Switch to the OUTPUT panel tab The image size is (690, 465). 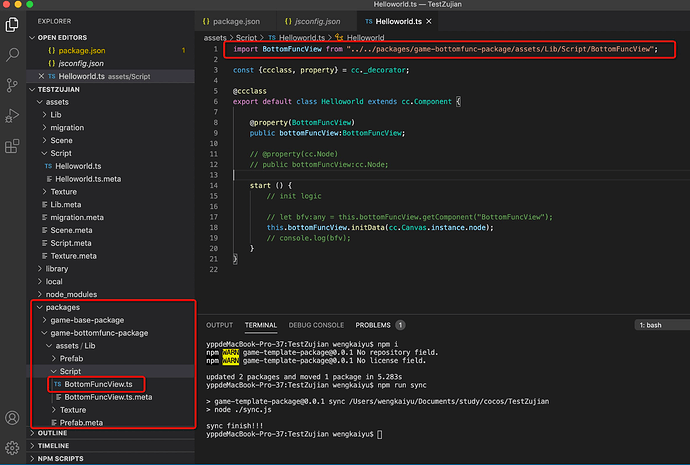[219, 325]
